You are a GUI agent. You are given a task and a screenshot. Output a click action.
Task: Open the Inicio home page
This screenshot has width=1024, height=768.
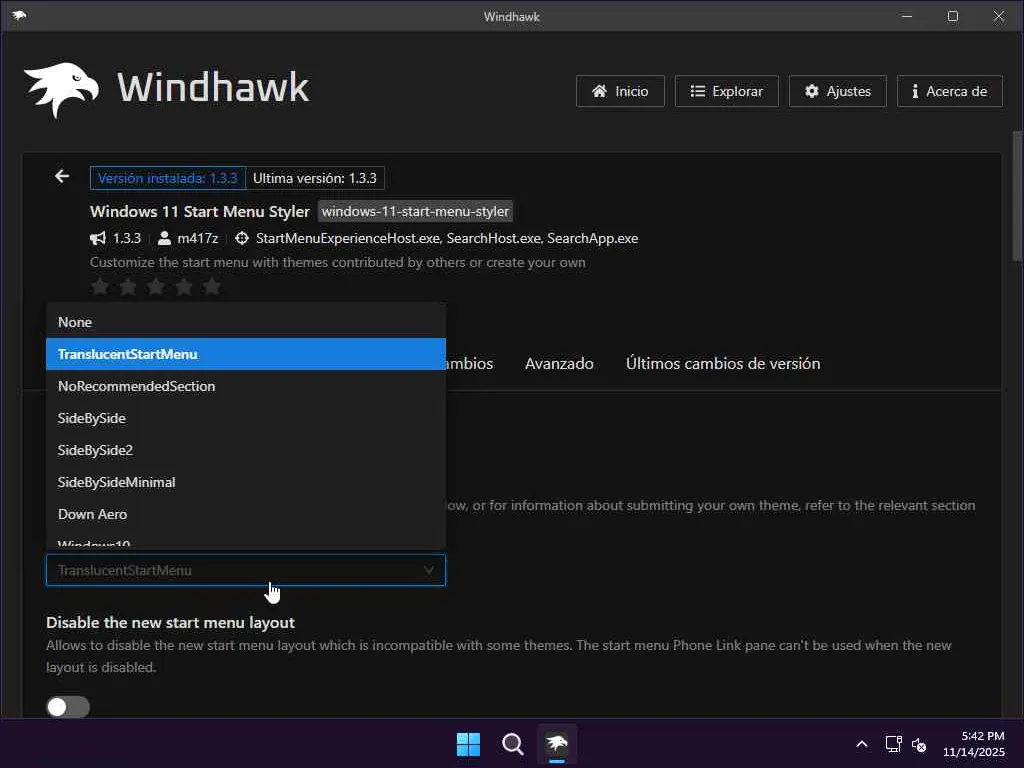620,91
